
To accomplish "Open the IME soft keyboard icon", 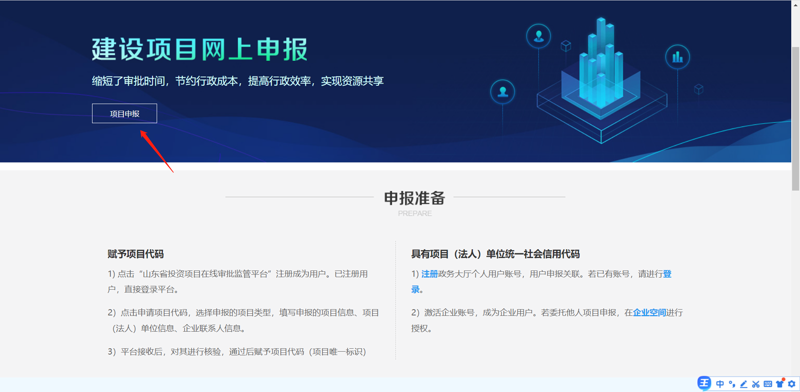I will 767,384.
